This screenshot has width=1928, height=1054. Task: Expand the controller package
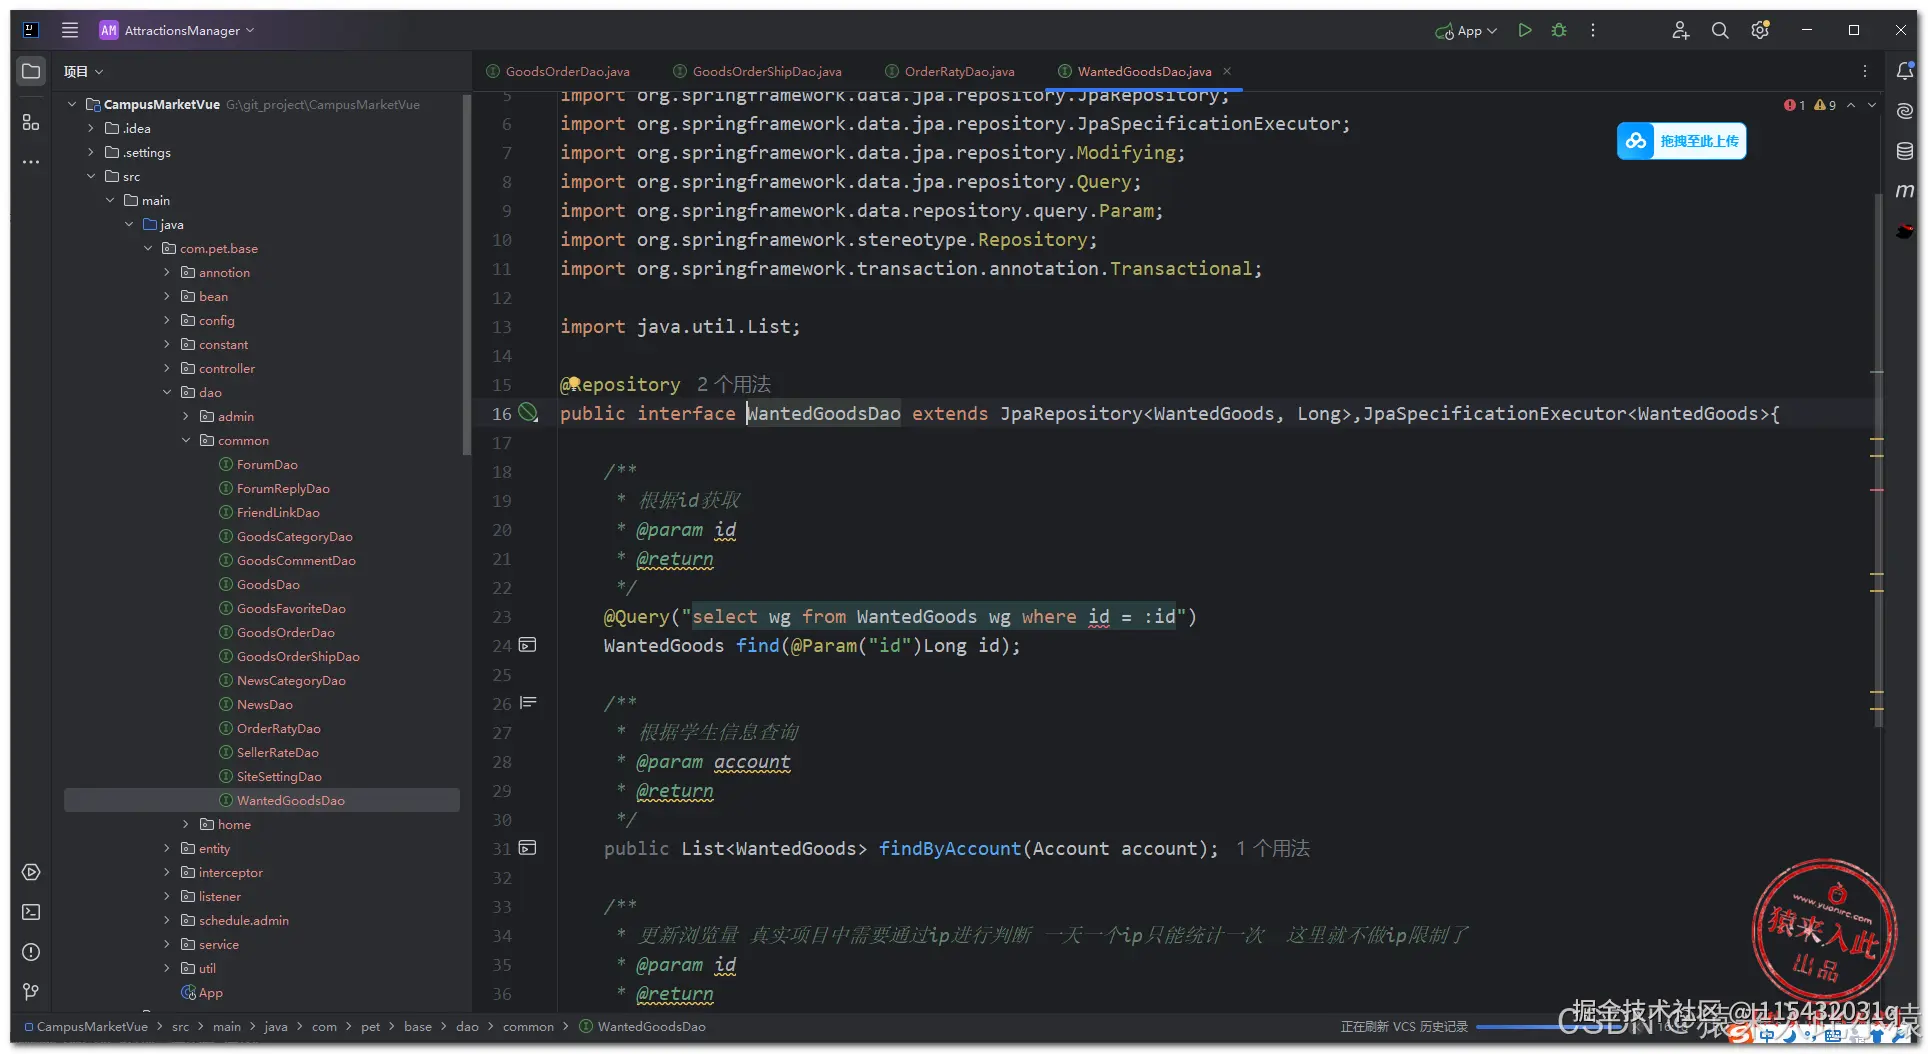point(167,368)
